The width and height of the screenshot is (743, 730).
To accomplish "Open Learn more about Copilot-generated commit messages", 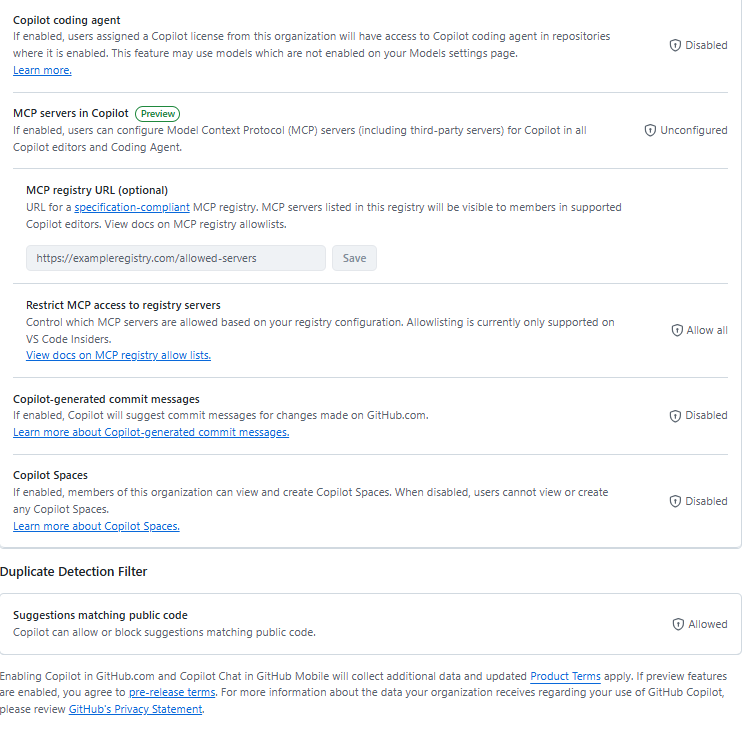I will 151,432.
